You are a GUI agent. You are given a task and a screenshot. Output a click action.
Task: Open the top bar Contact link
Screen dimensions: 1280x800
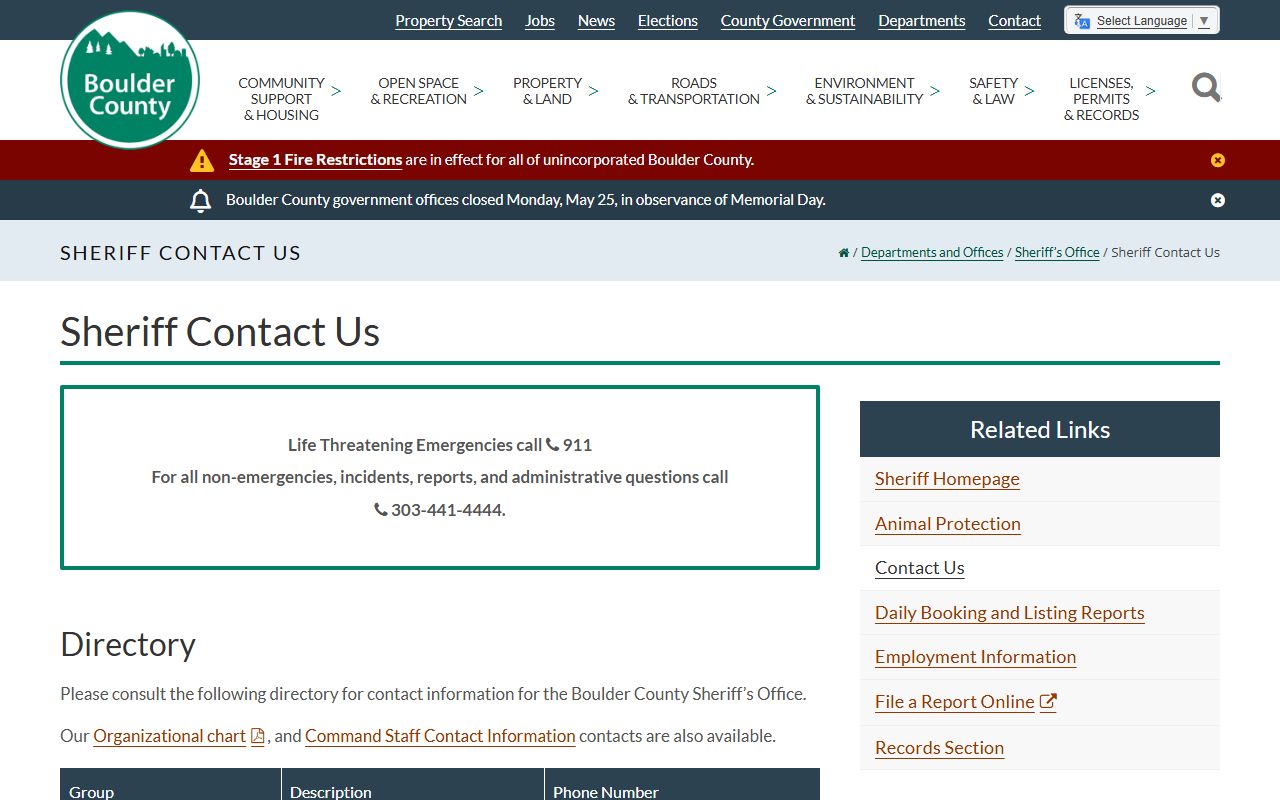tap(1015, 21)
